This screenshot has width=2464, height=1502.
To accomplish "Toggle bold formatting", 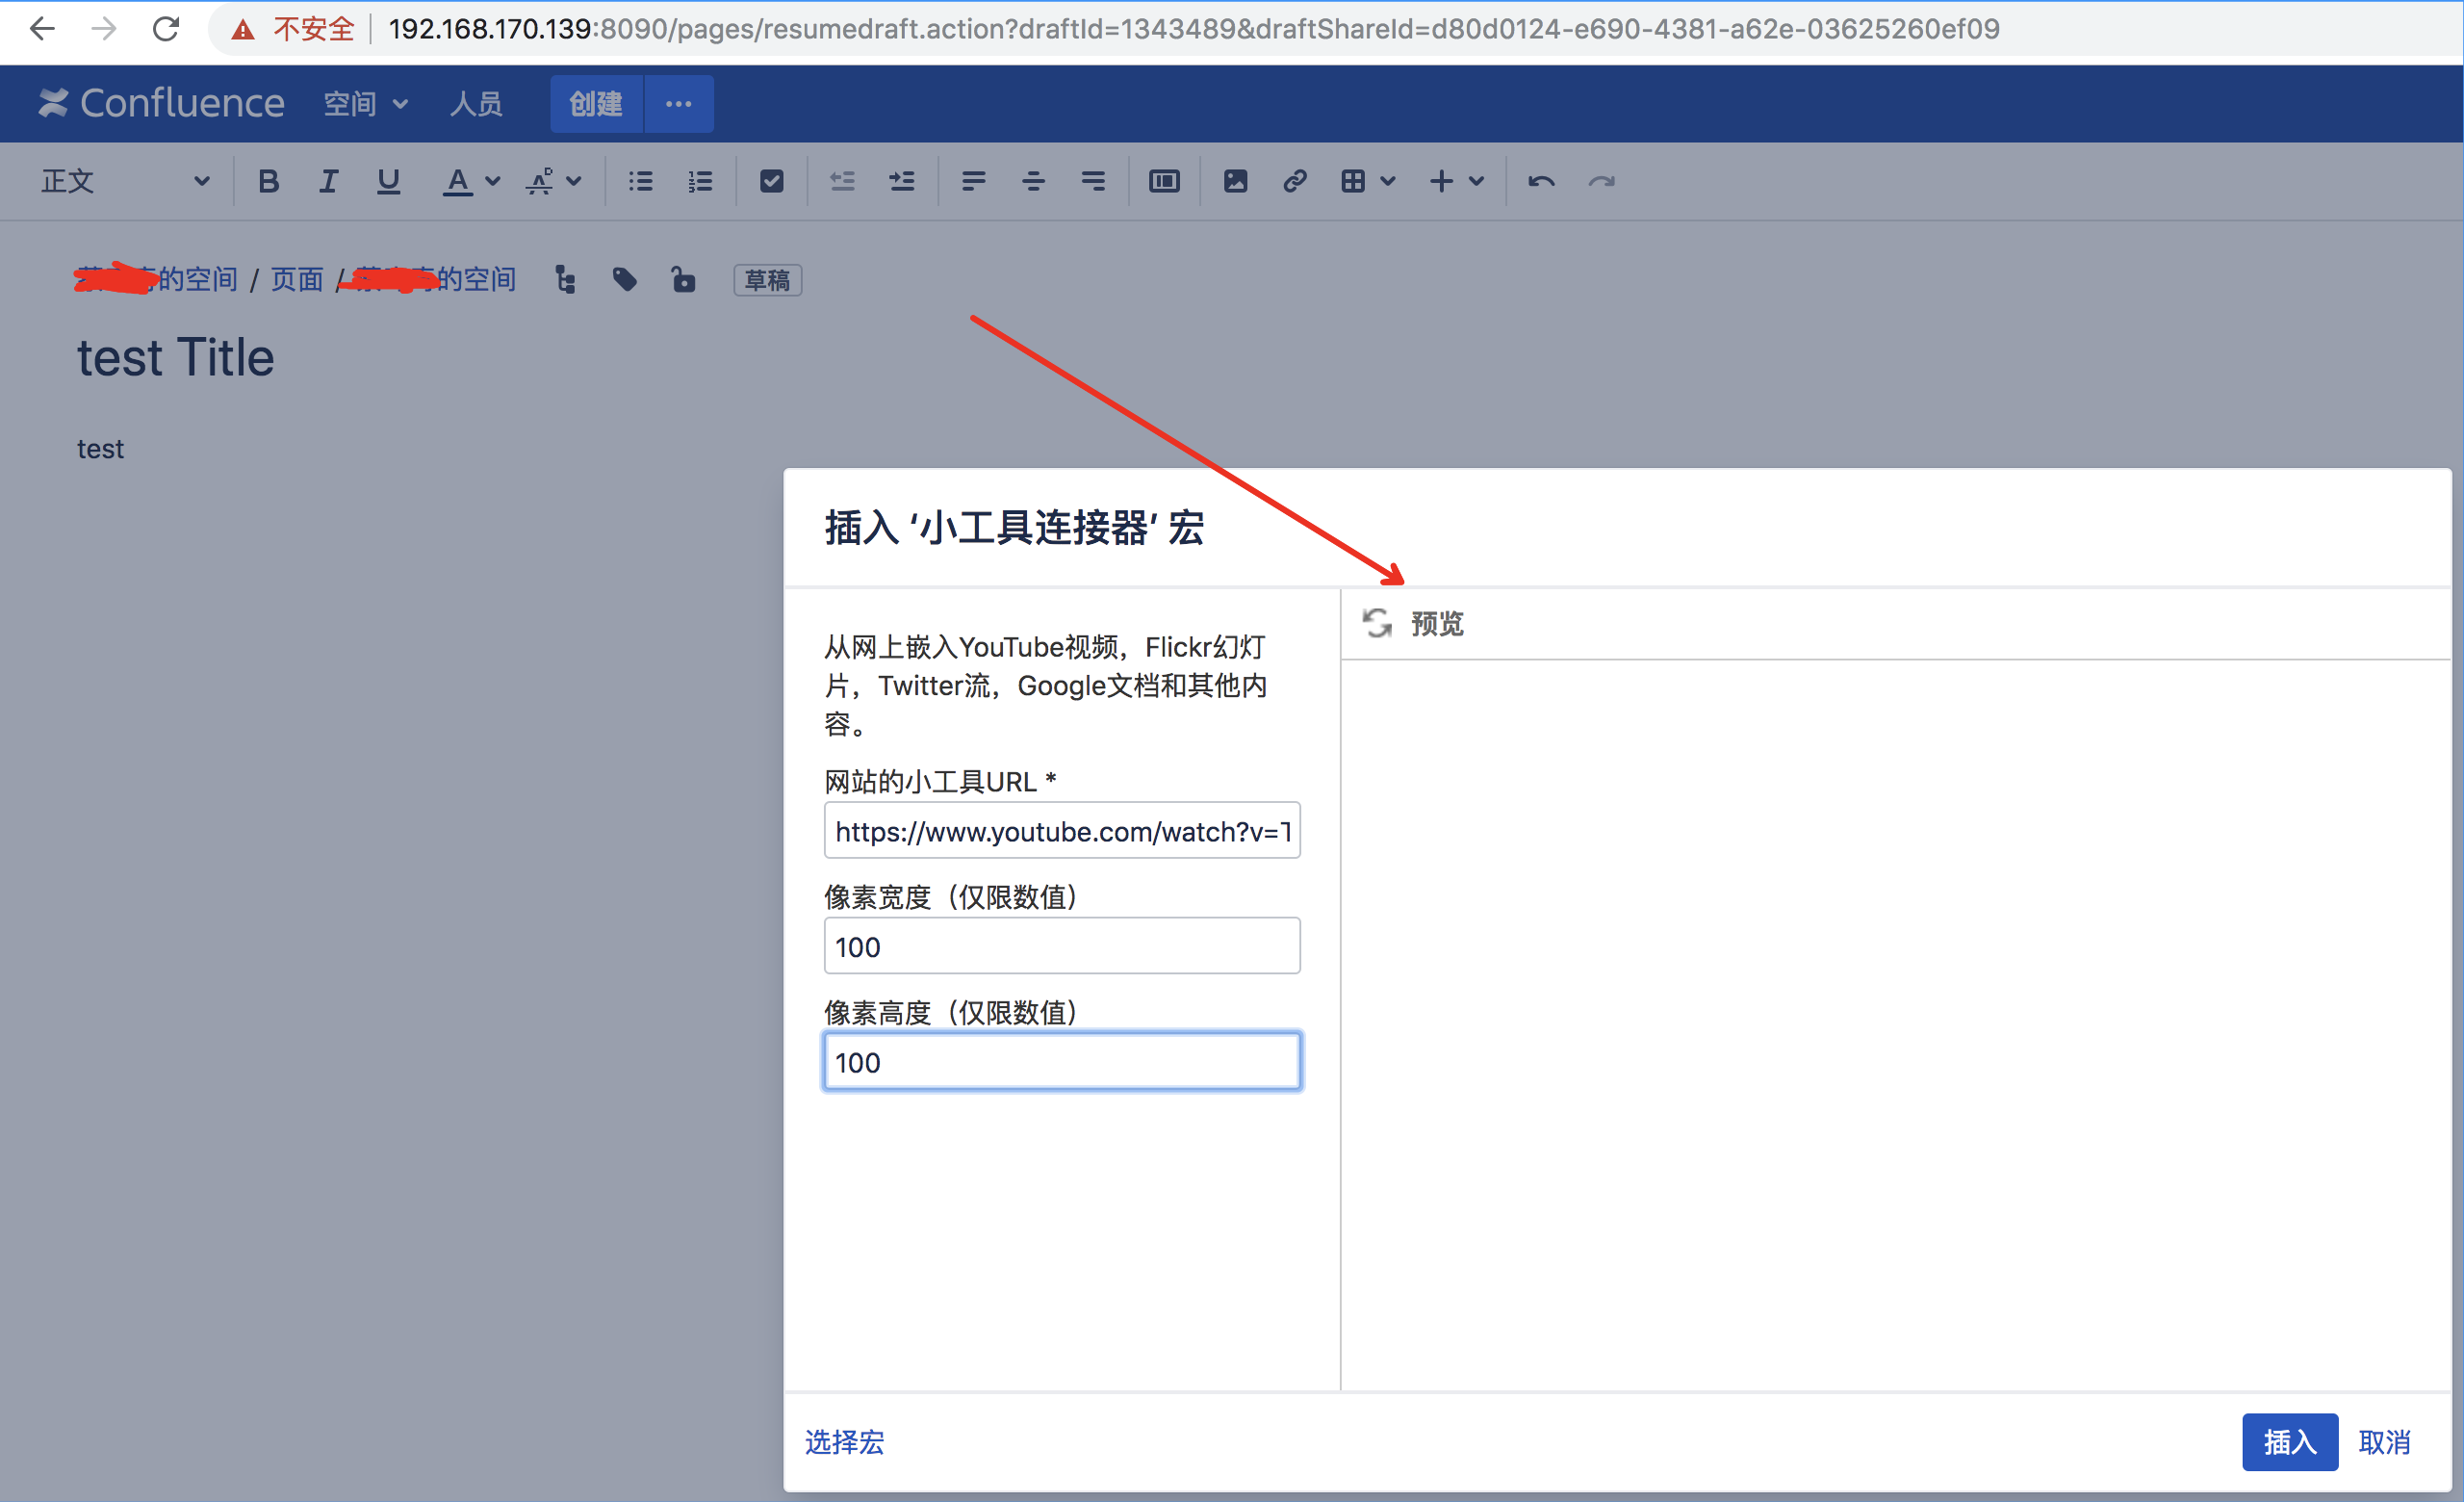I will tap(268, 181).
